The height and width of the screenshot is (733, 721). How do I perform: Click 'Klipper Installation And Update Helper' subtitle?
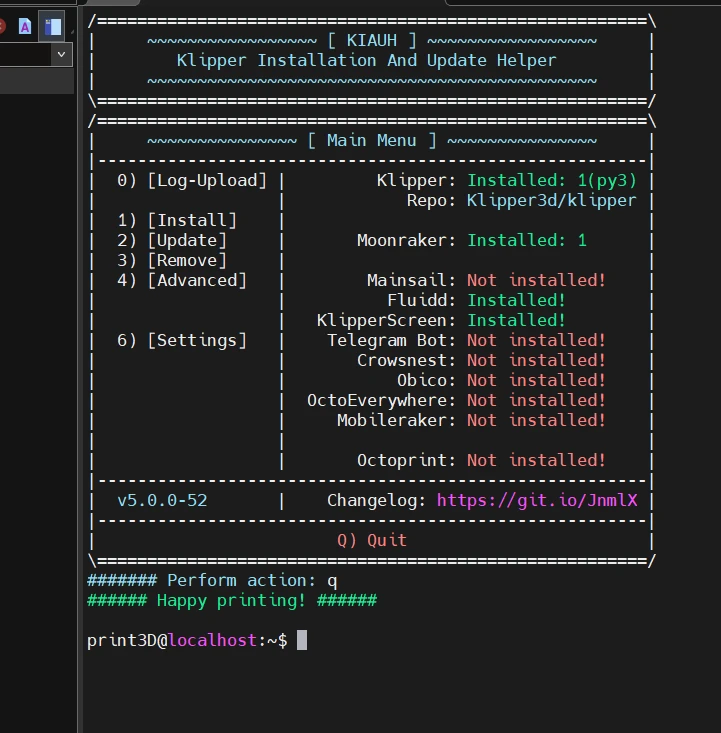click(x=367, y=61)
